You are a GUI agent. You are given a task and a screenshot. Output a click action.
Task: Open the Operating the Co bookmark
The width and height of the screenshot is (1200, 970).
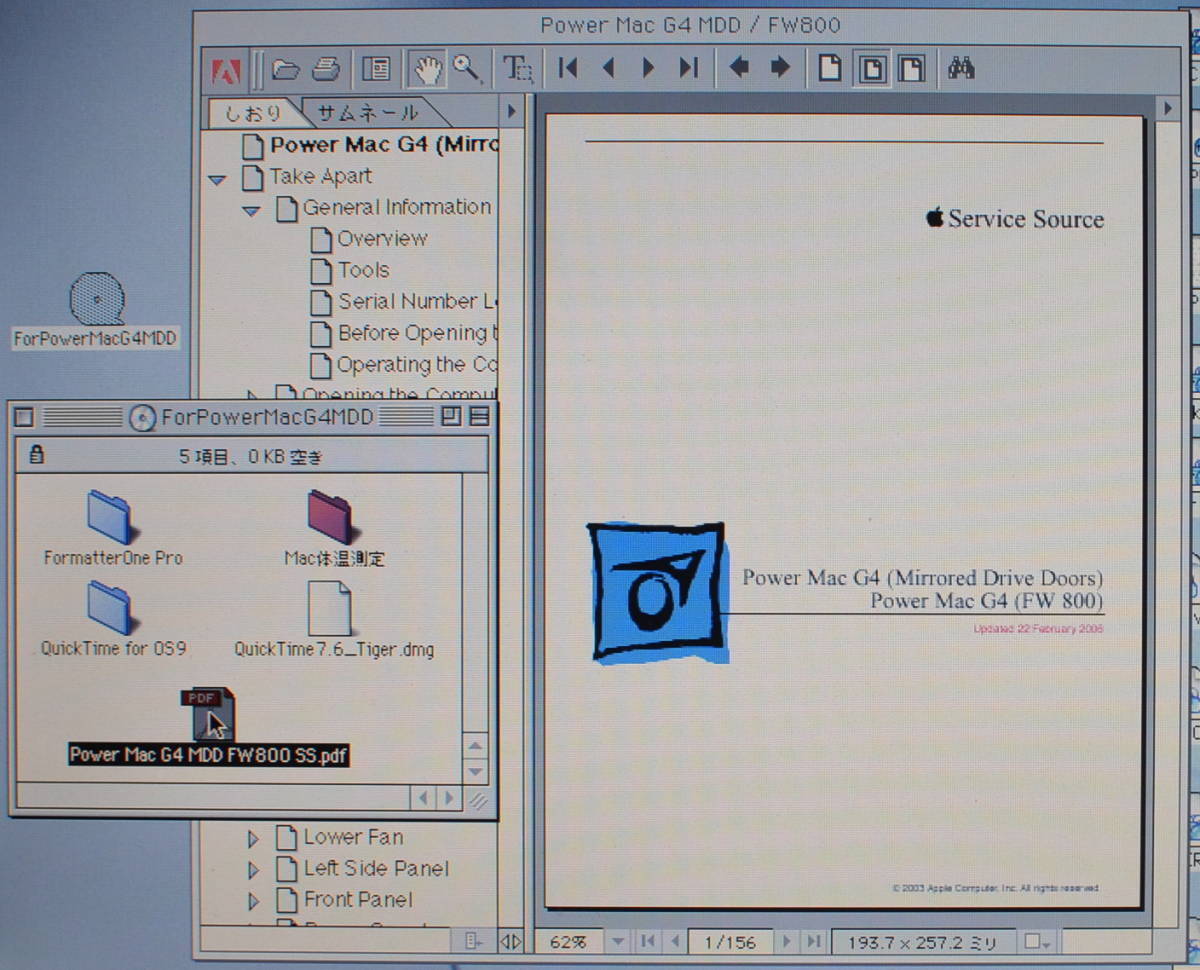pyautogui.click(x=416, y=365)
